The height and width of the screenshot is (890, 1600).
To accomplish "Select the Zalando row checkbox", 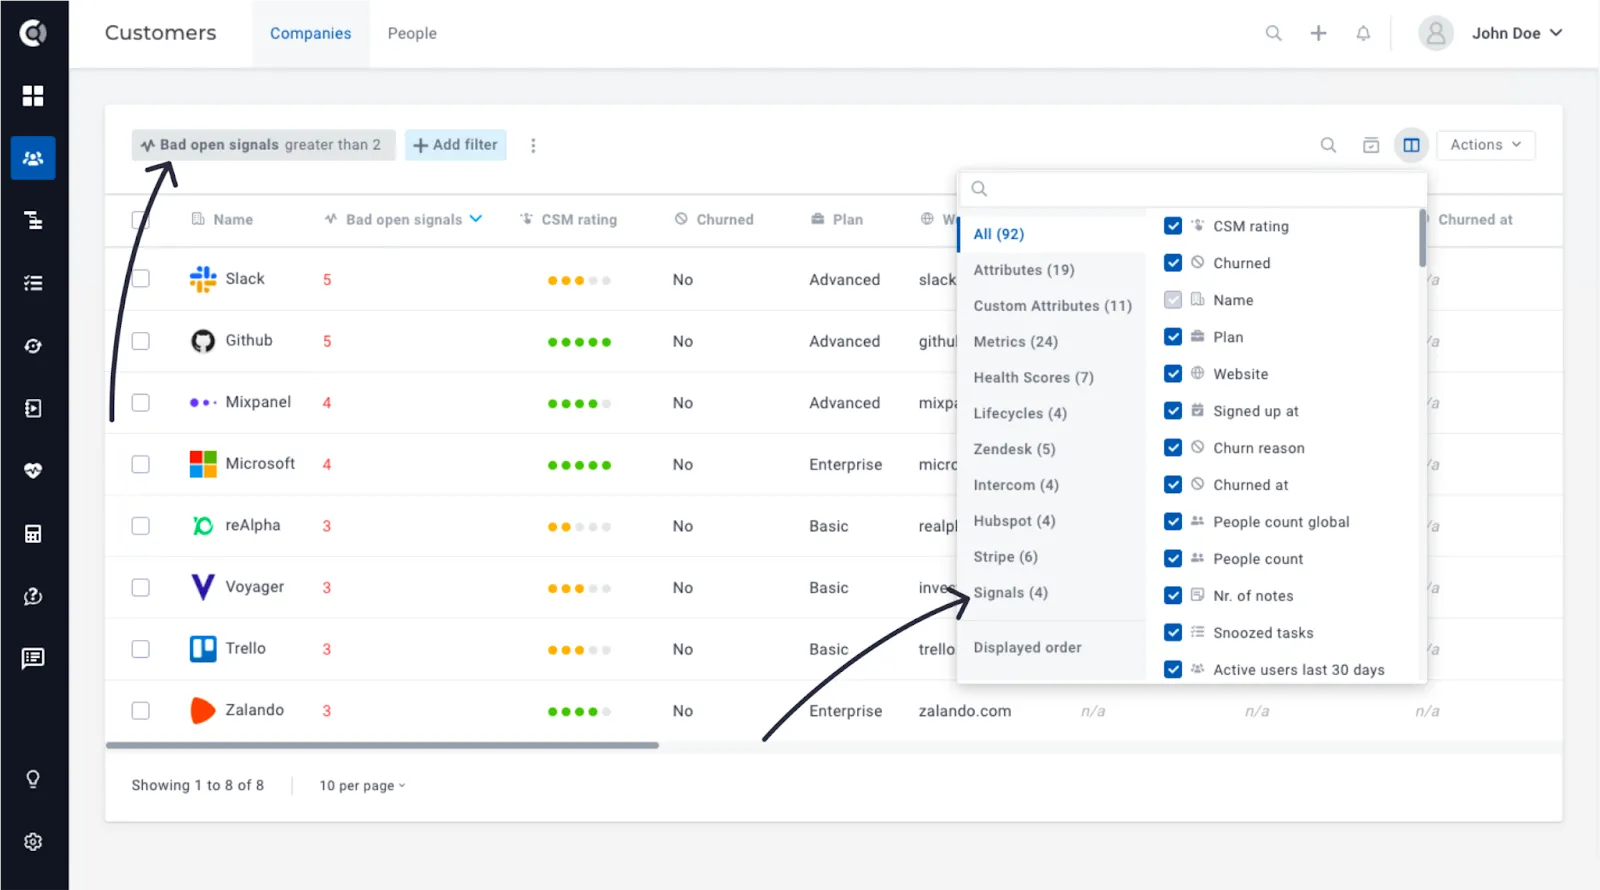I will click(x=141, y=711).
